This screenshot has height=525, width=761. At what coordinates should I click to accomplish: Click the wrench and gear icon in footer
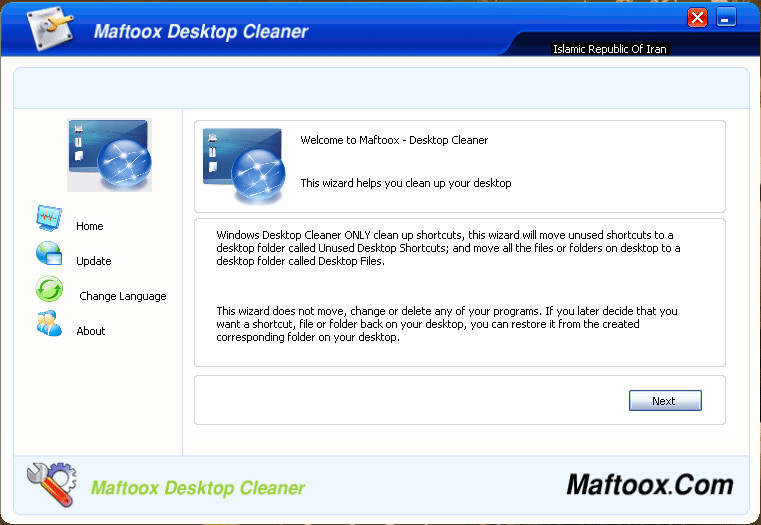tap(52, 485)
